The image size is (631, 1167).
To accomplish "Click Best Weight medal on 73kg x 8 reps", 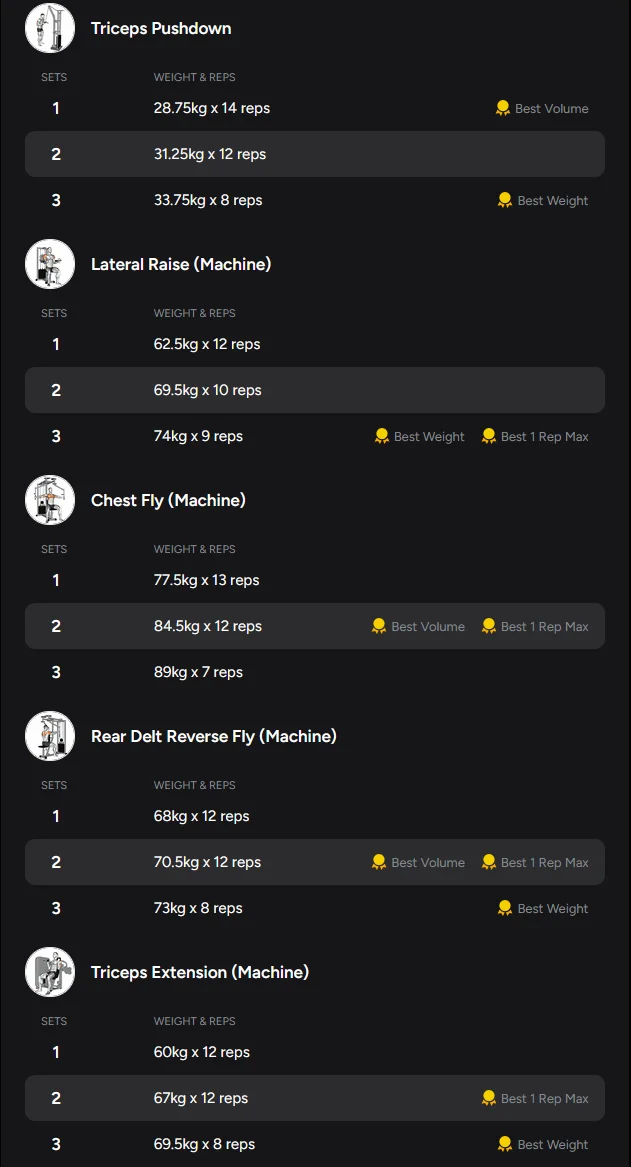I will pos(505,908).
